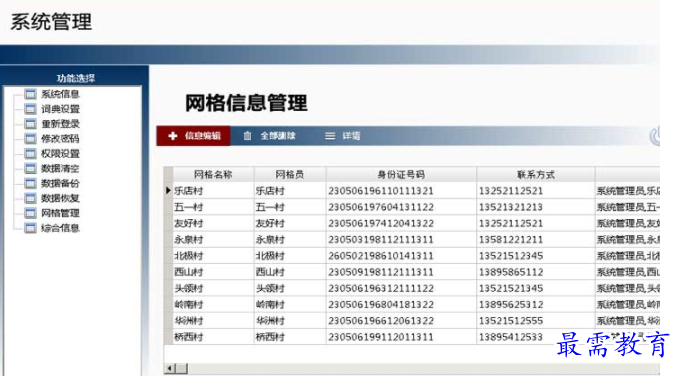Click phone number 13521321213

click(x=511, y=207)
